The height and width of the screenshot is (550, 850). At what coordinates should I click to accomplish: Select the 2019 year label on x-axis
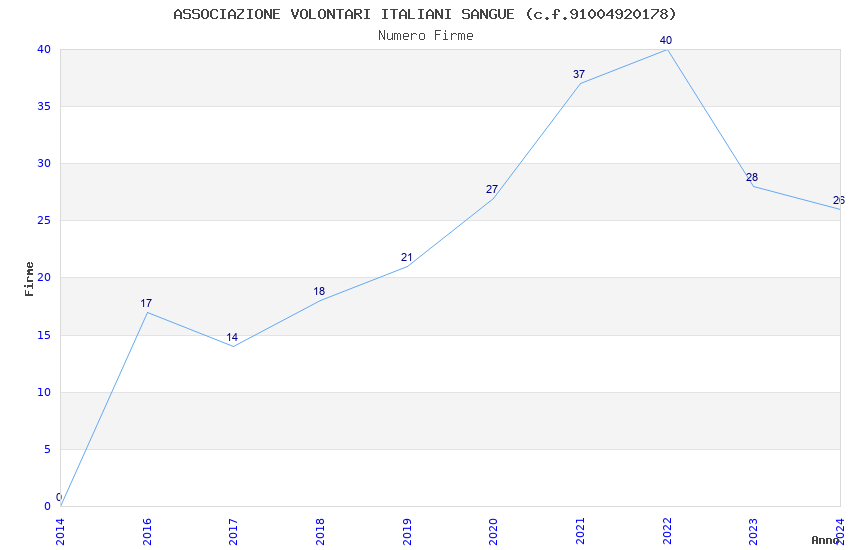[x=407, y=532]
